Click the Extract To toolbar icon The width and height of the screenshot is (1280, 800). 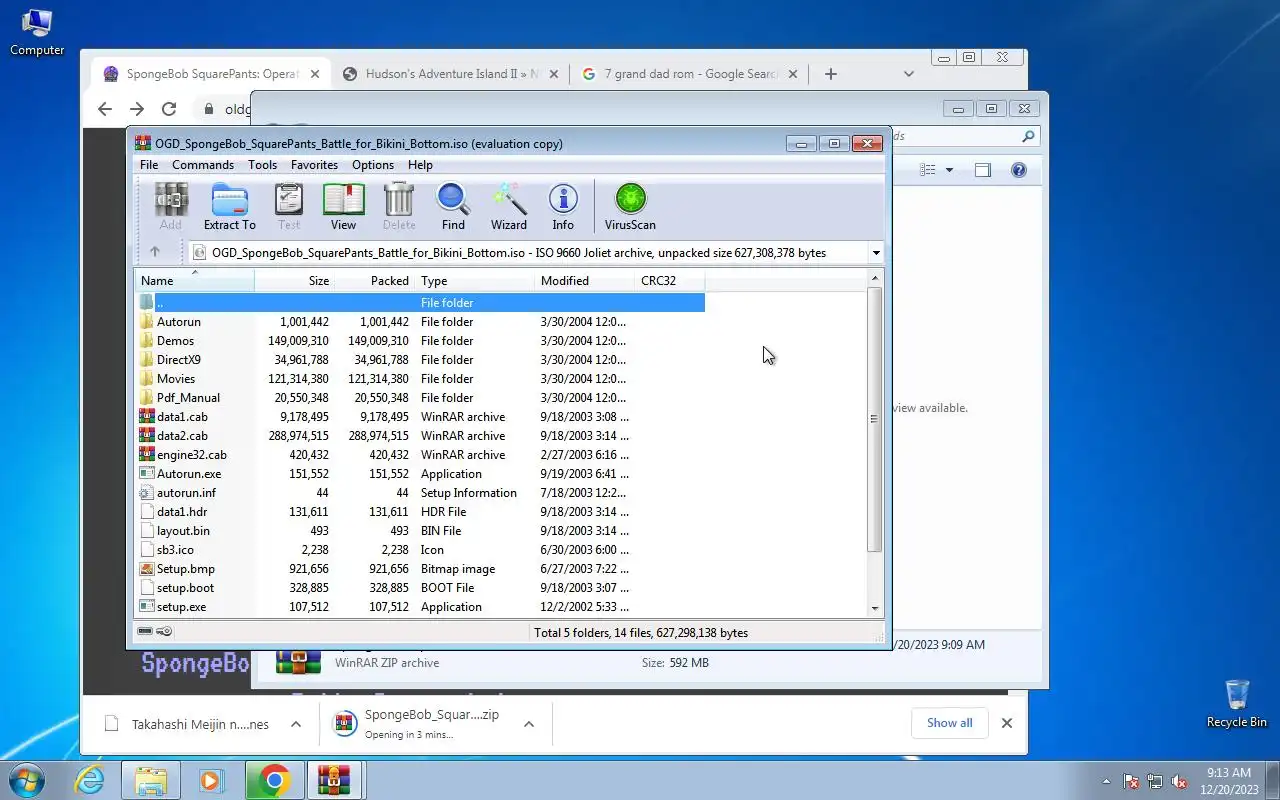230,207
